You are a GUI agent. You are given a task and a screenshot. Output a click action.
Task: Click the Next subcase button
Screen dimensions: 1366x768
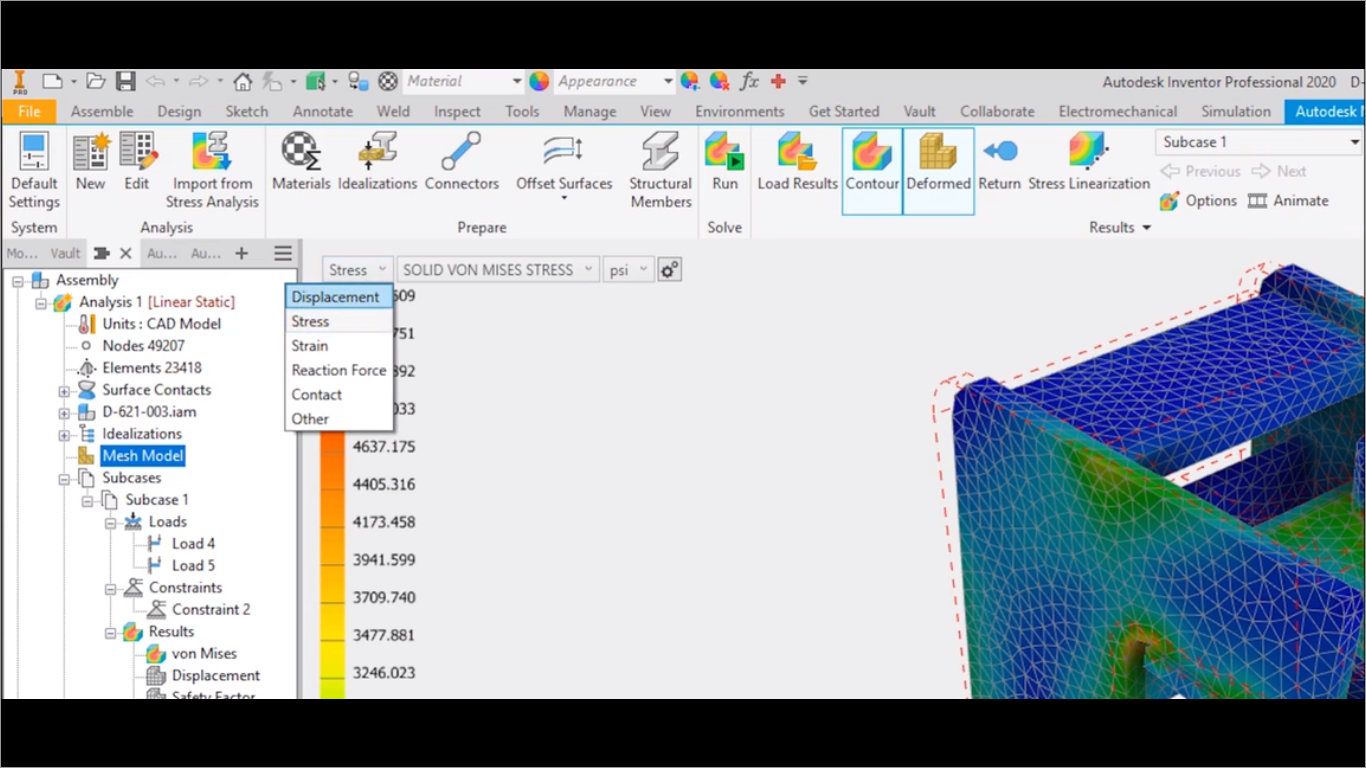(1279, 171)
